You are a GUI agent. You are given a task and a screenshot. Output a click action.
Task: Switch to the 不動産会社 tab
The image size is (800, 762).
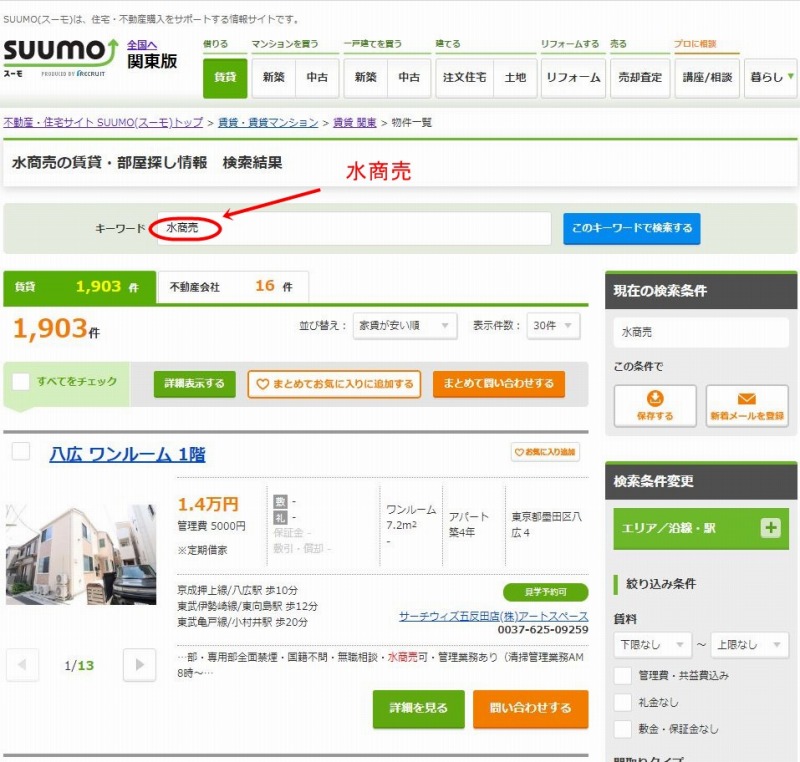click(231, 286)
